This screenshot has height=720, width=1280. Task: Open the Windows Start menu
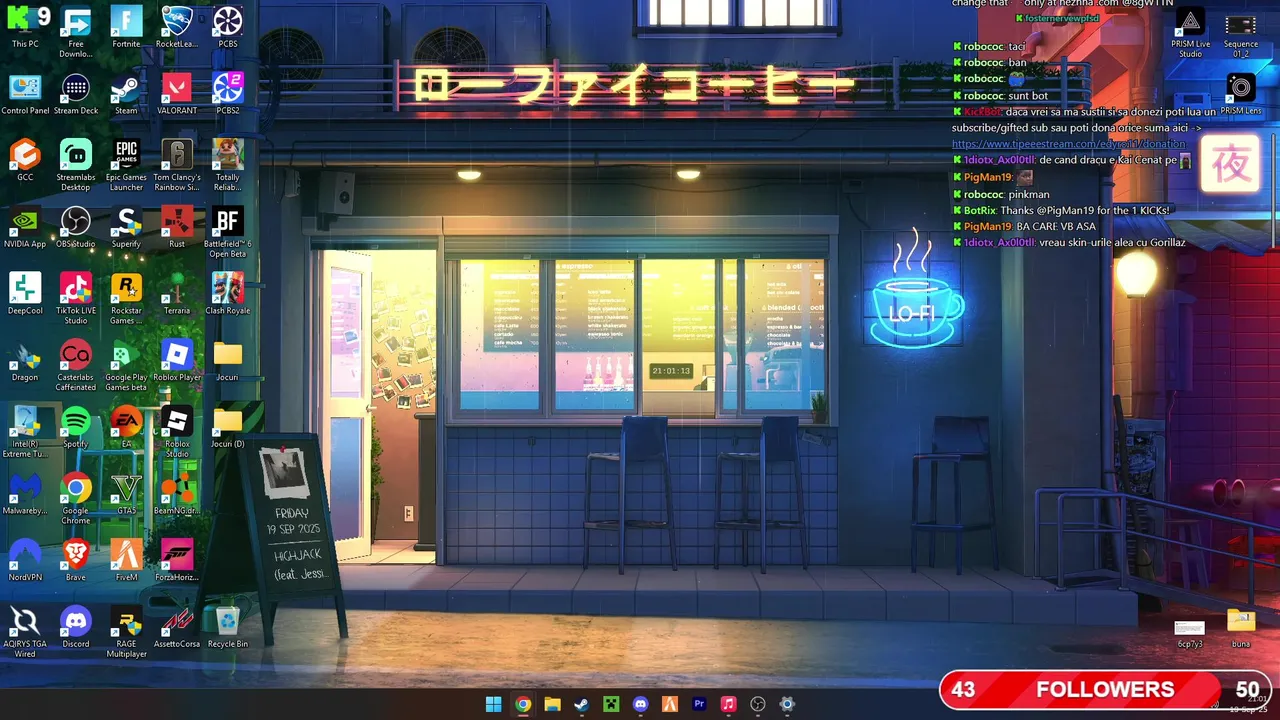[493, 704]
